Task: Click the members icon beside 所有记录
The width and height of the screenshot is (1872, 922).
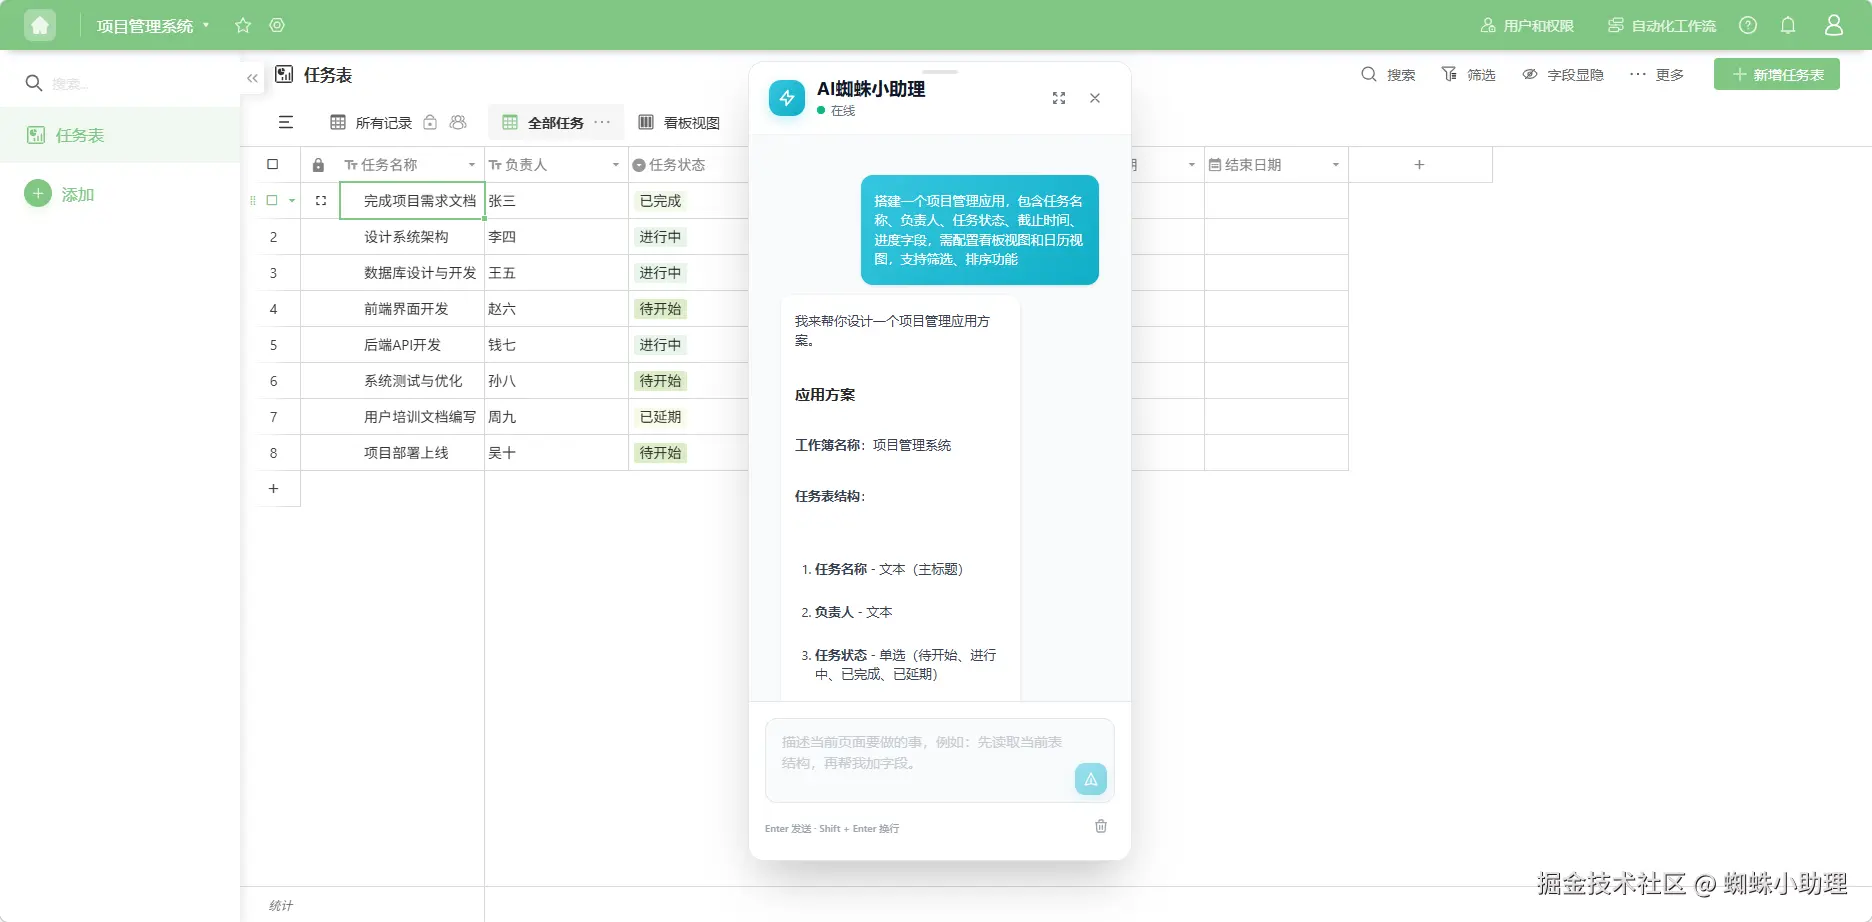Action: pos(458,122)
